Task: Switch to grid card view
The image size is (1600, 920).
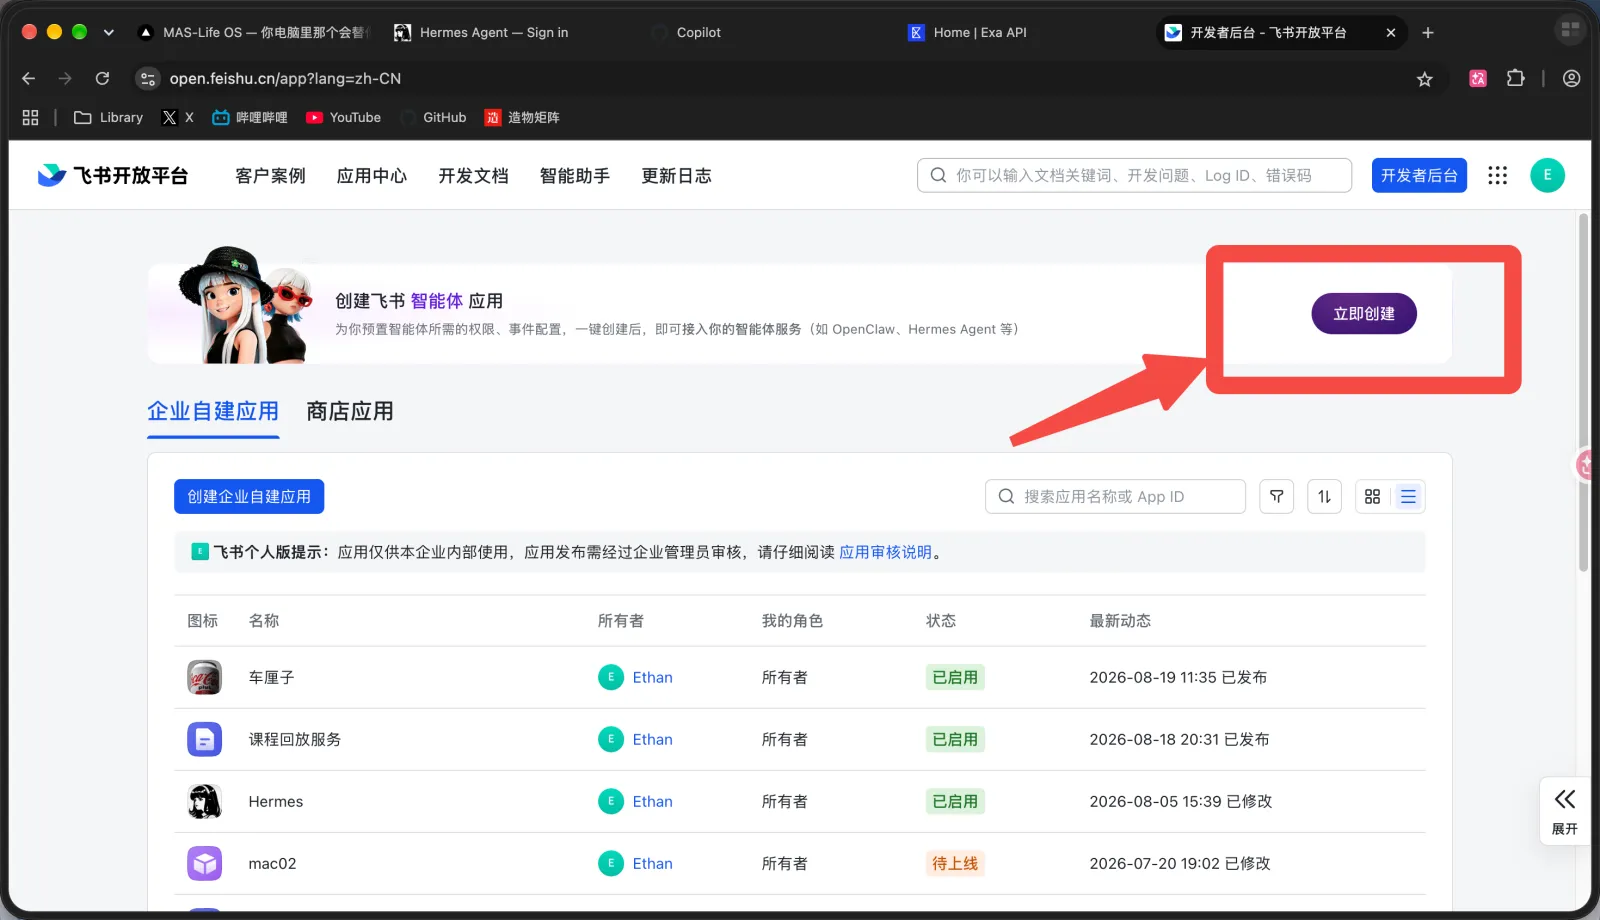Action: point(1372,496)
